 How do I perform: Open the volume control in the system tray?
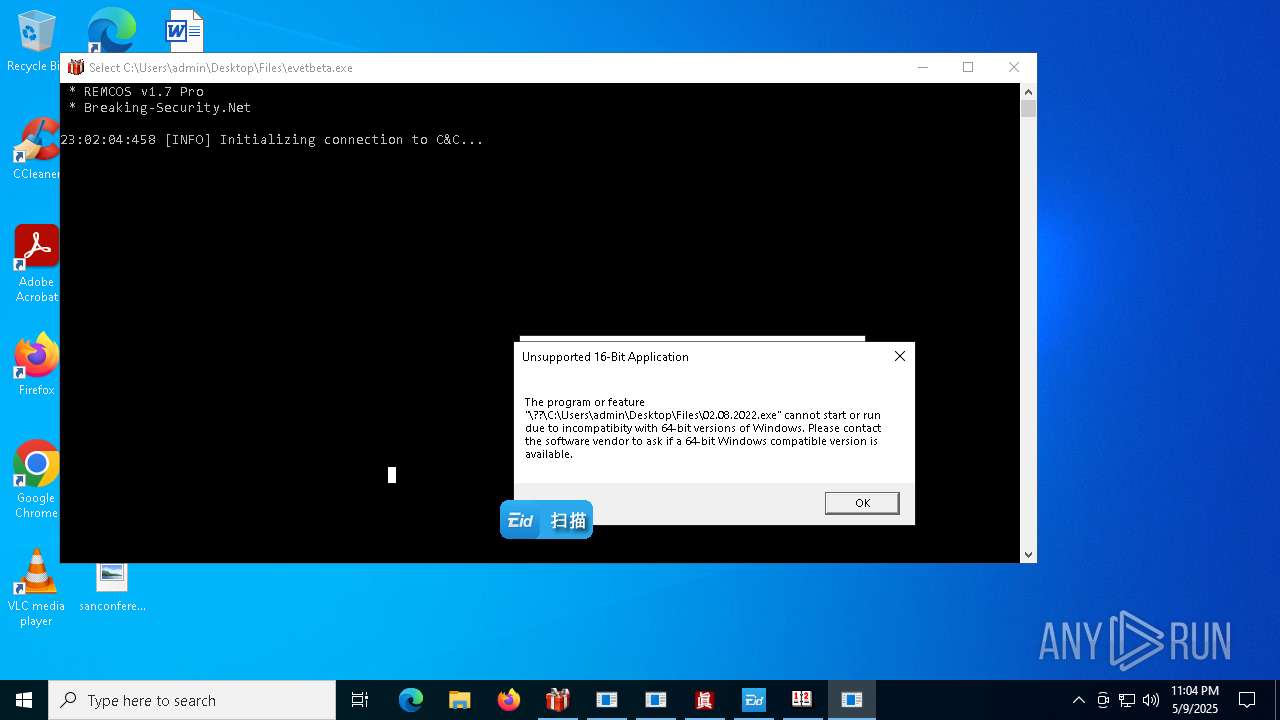[1151, 700]
